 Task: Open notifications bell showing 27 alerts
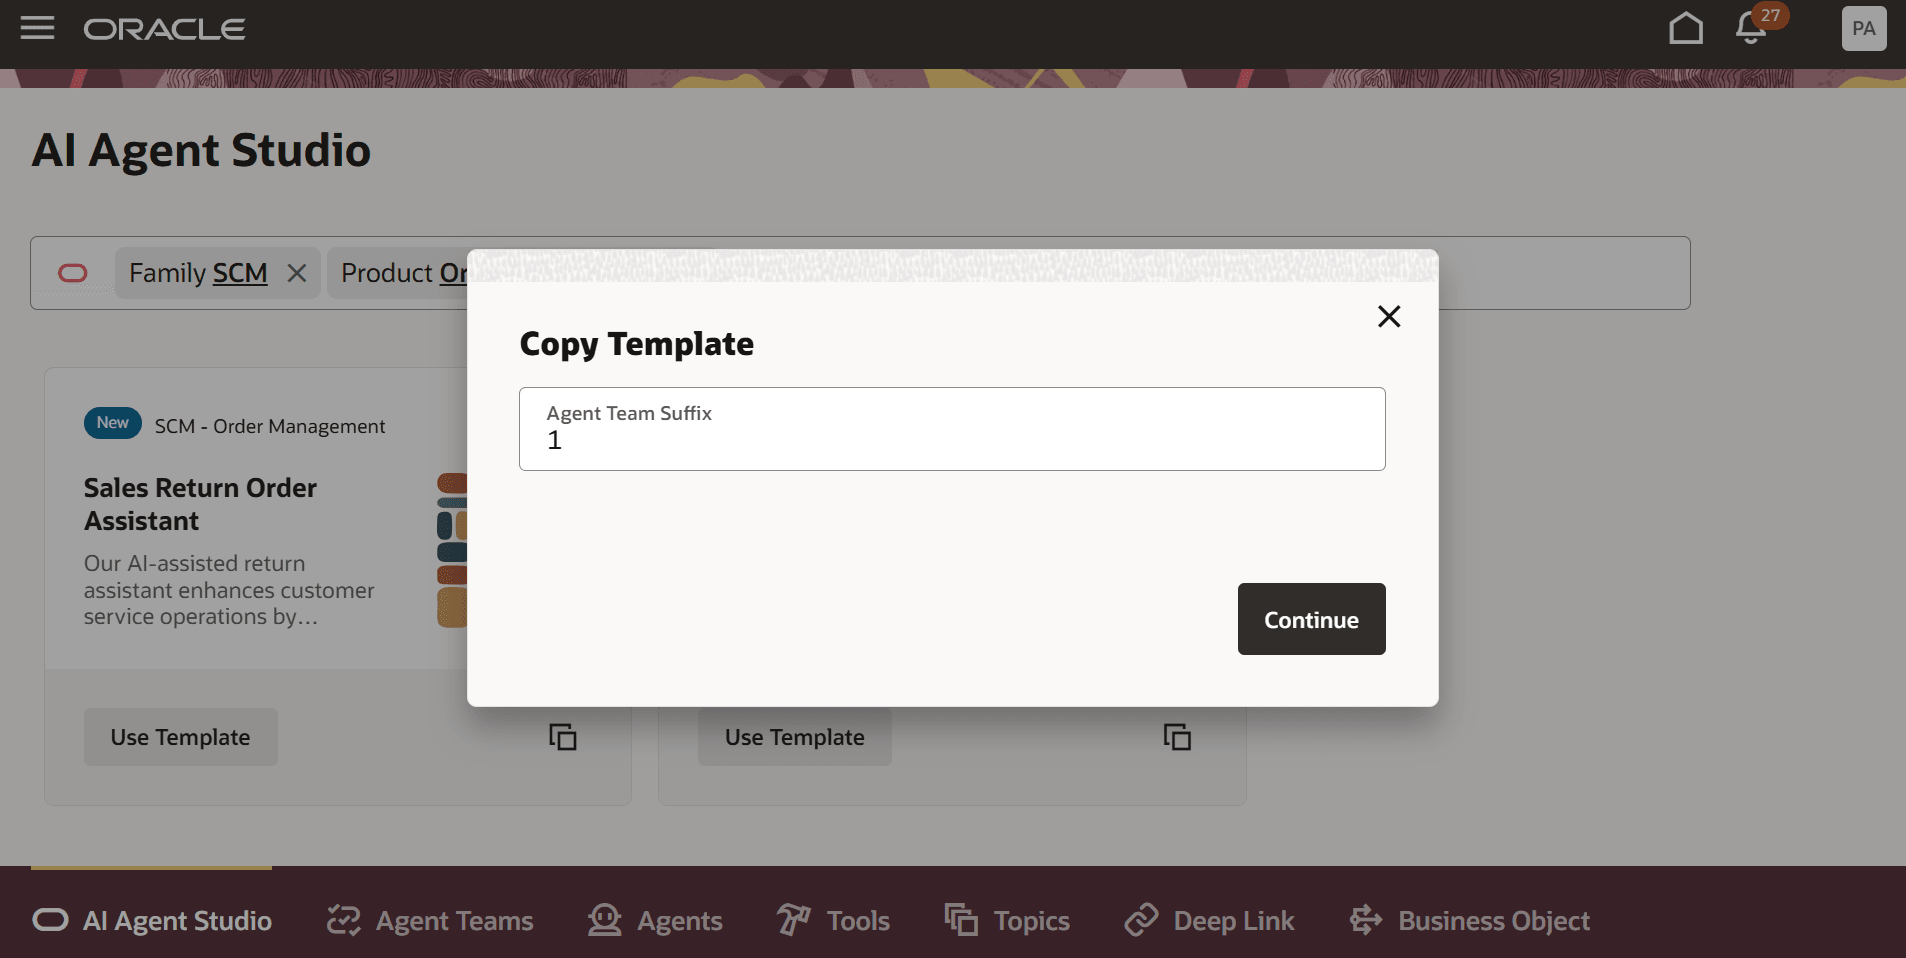pos(1751,29)
